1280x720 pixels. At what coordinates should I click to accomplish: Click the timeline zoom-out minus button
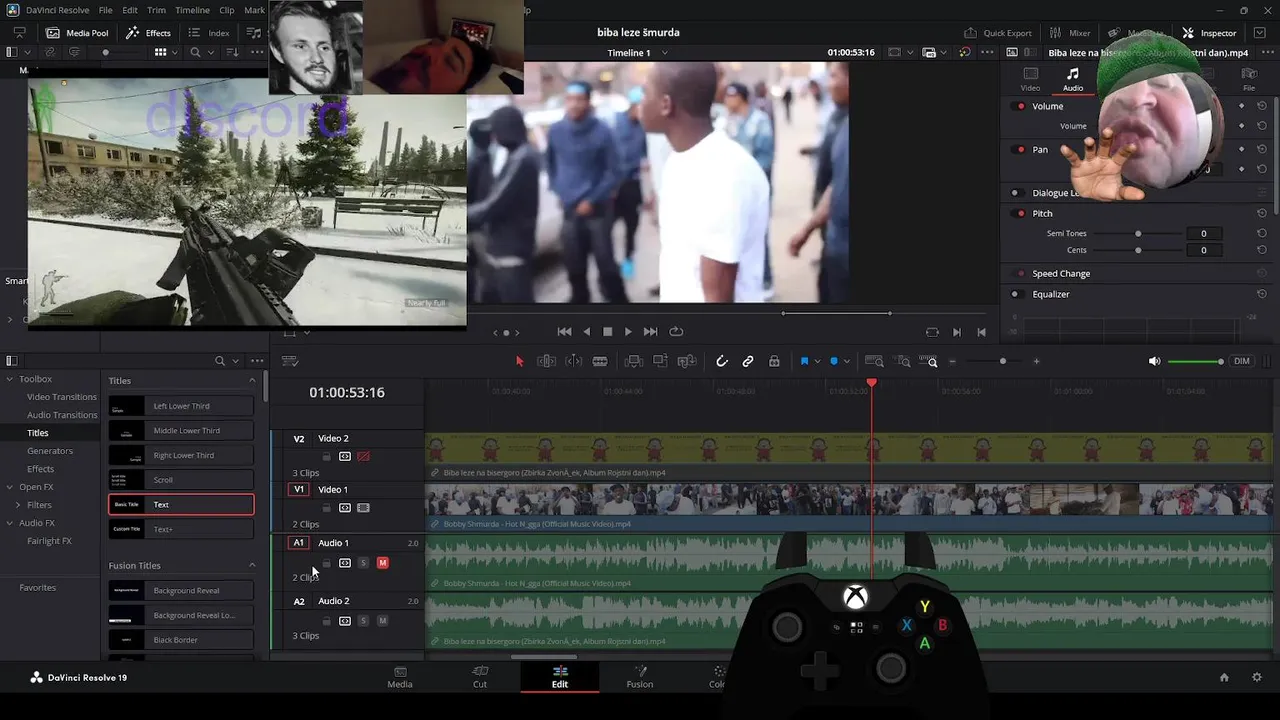952,361
